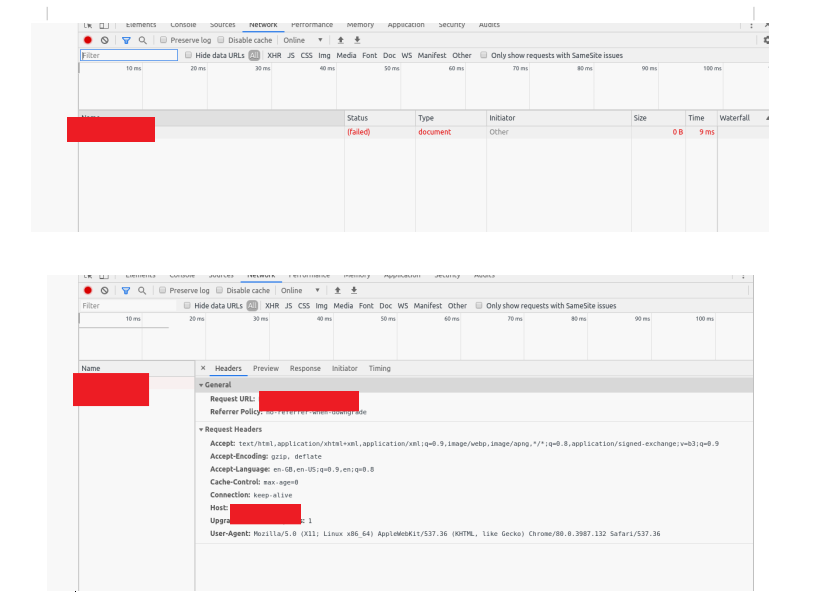The height and width of the screenshot is (592, 820).
Task: Filter by Media in lower DevTools
Action: [x=343, y=305]
